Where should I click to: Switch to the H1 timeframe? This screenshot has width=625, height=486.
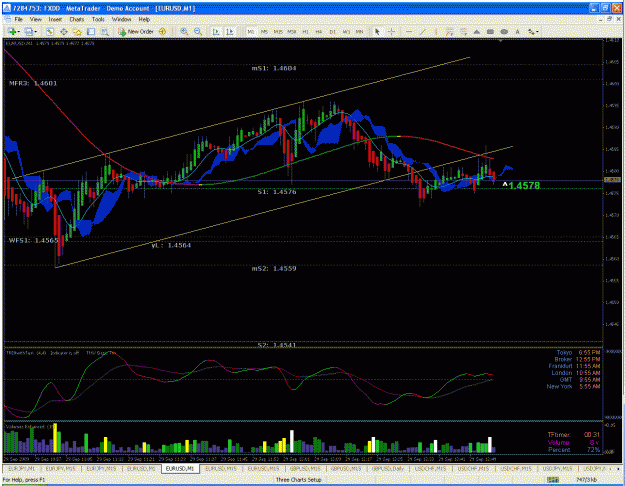pos(305,31)
